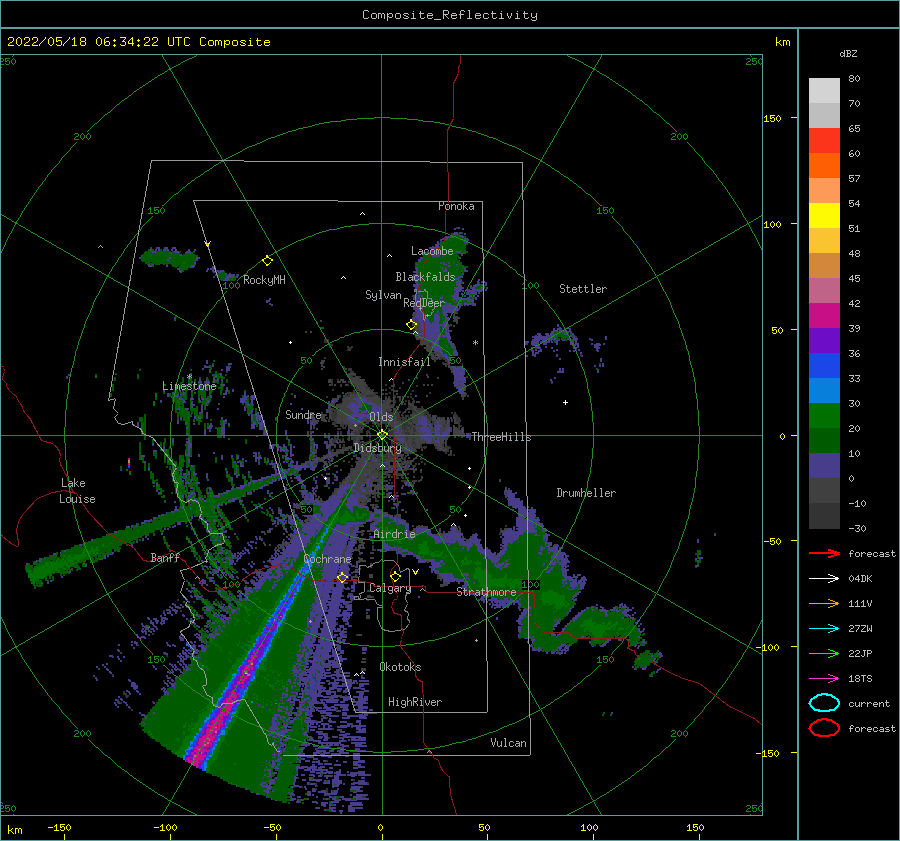Image resolution: width=900 pixels, height=841 pixels.
Task: Select the Stettler city label
Action: [583, 289]
